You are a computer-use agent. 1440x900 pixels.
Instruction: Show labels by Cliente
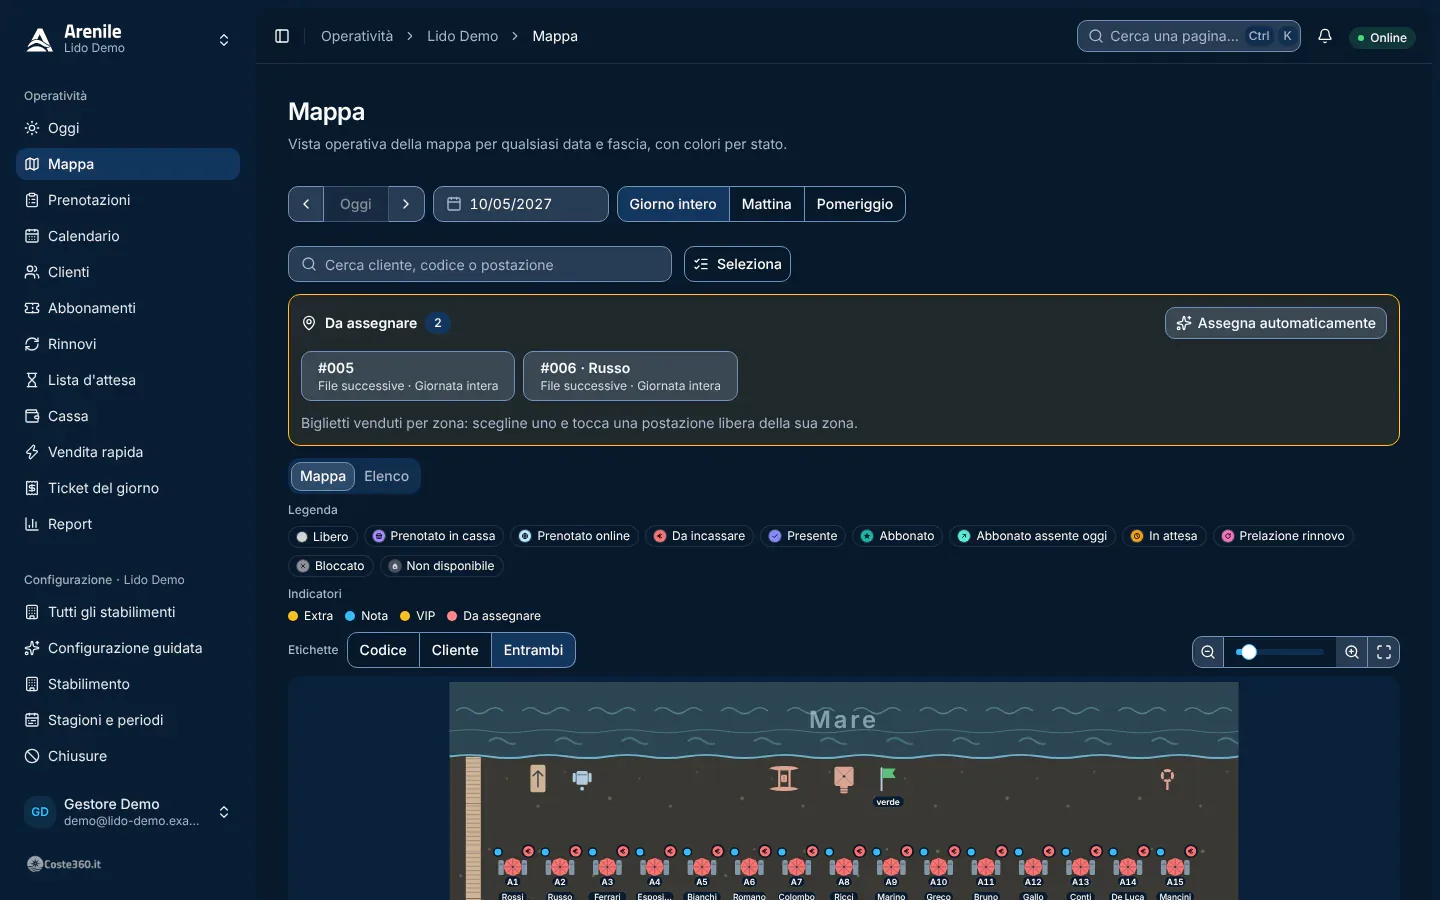pyautogui.click(x=455, y=650)
